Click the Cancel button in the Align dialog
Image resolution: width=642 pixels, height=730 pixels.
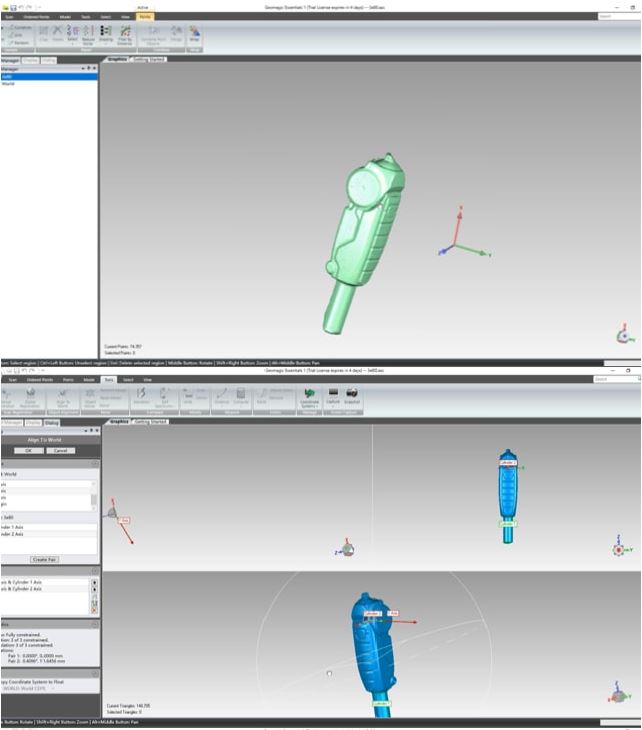[59, 450]
